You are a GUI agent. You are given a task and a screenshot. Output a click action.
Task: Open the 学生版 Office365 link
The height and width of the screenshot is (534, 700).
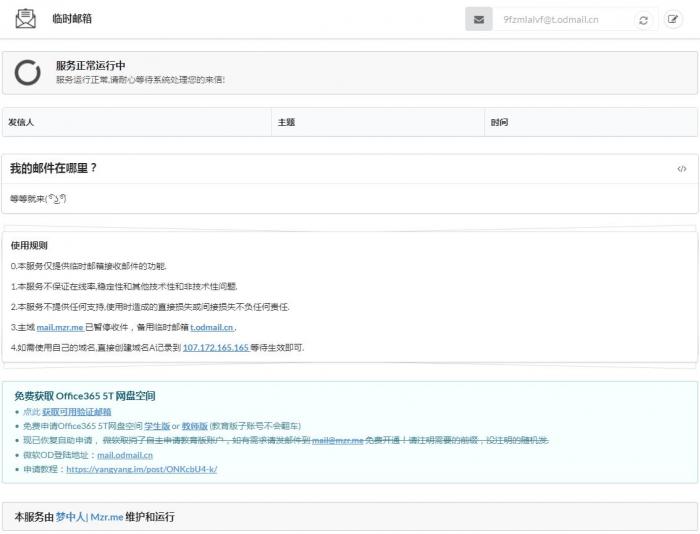pos(157,425)
